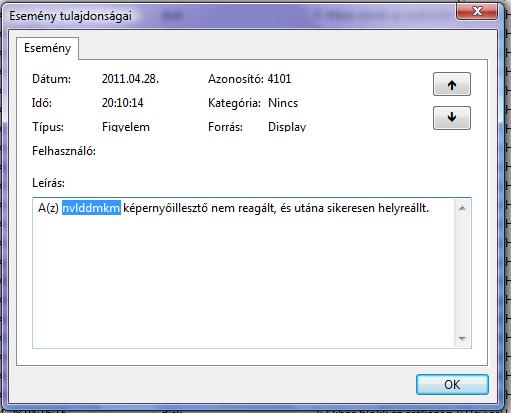Image resolution: width=511 pixels, height=413 pixels.
Task: Click the description scrollbar up arrow
Action: coord(462,208)
